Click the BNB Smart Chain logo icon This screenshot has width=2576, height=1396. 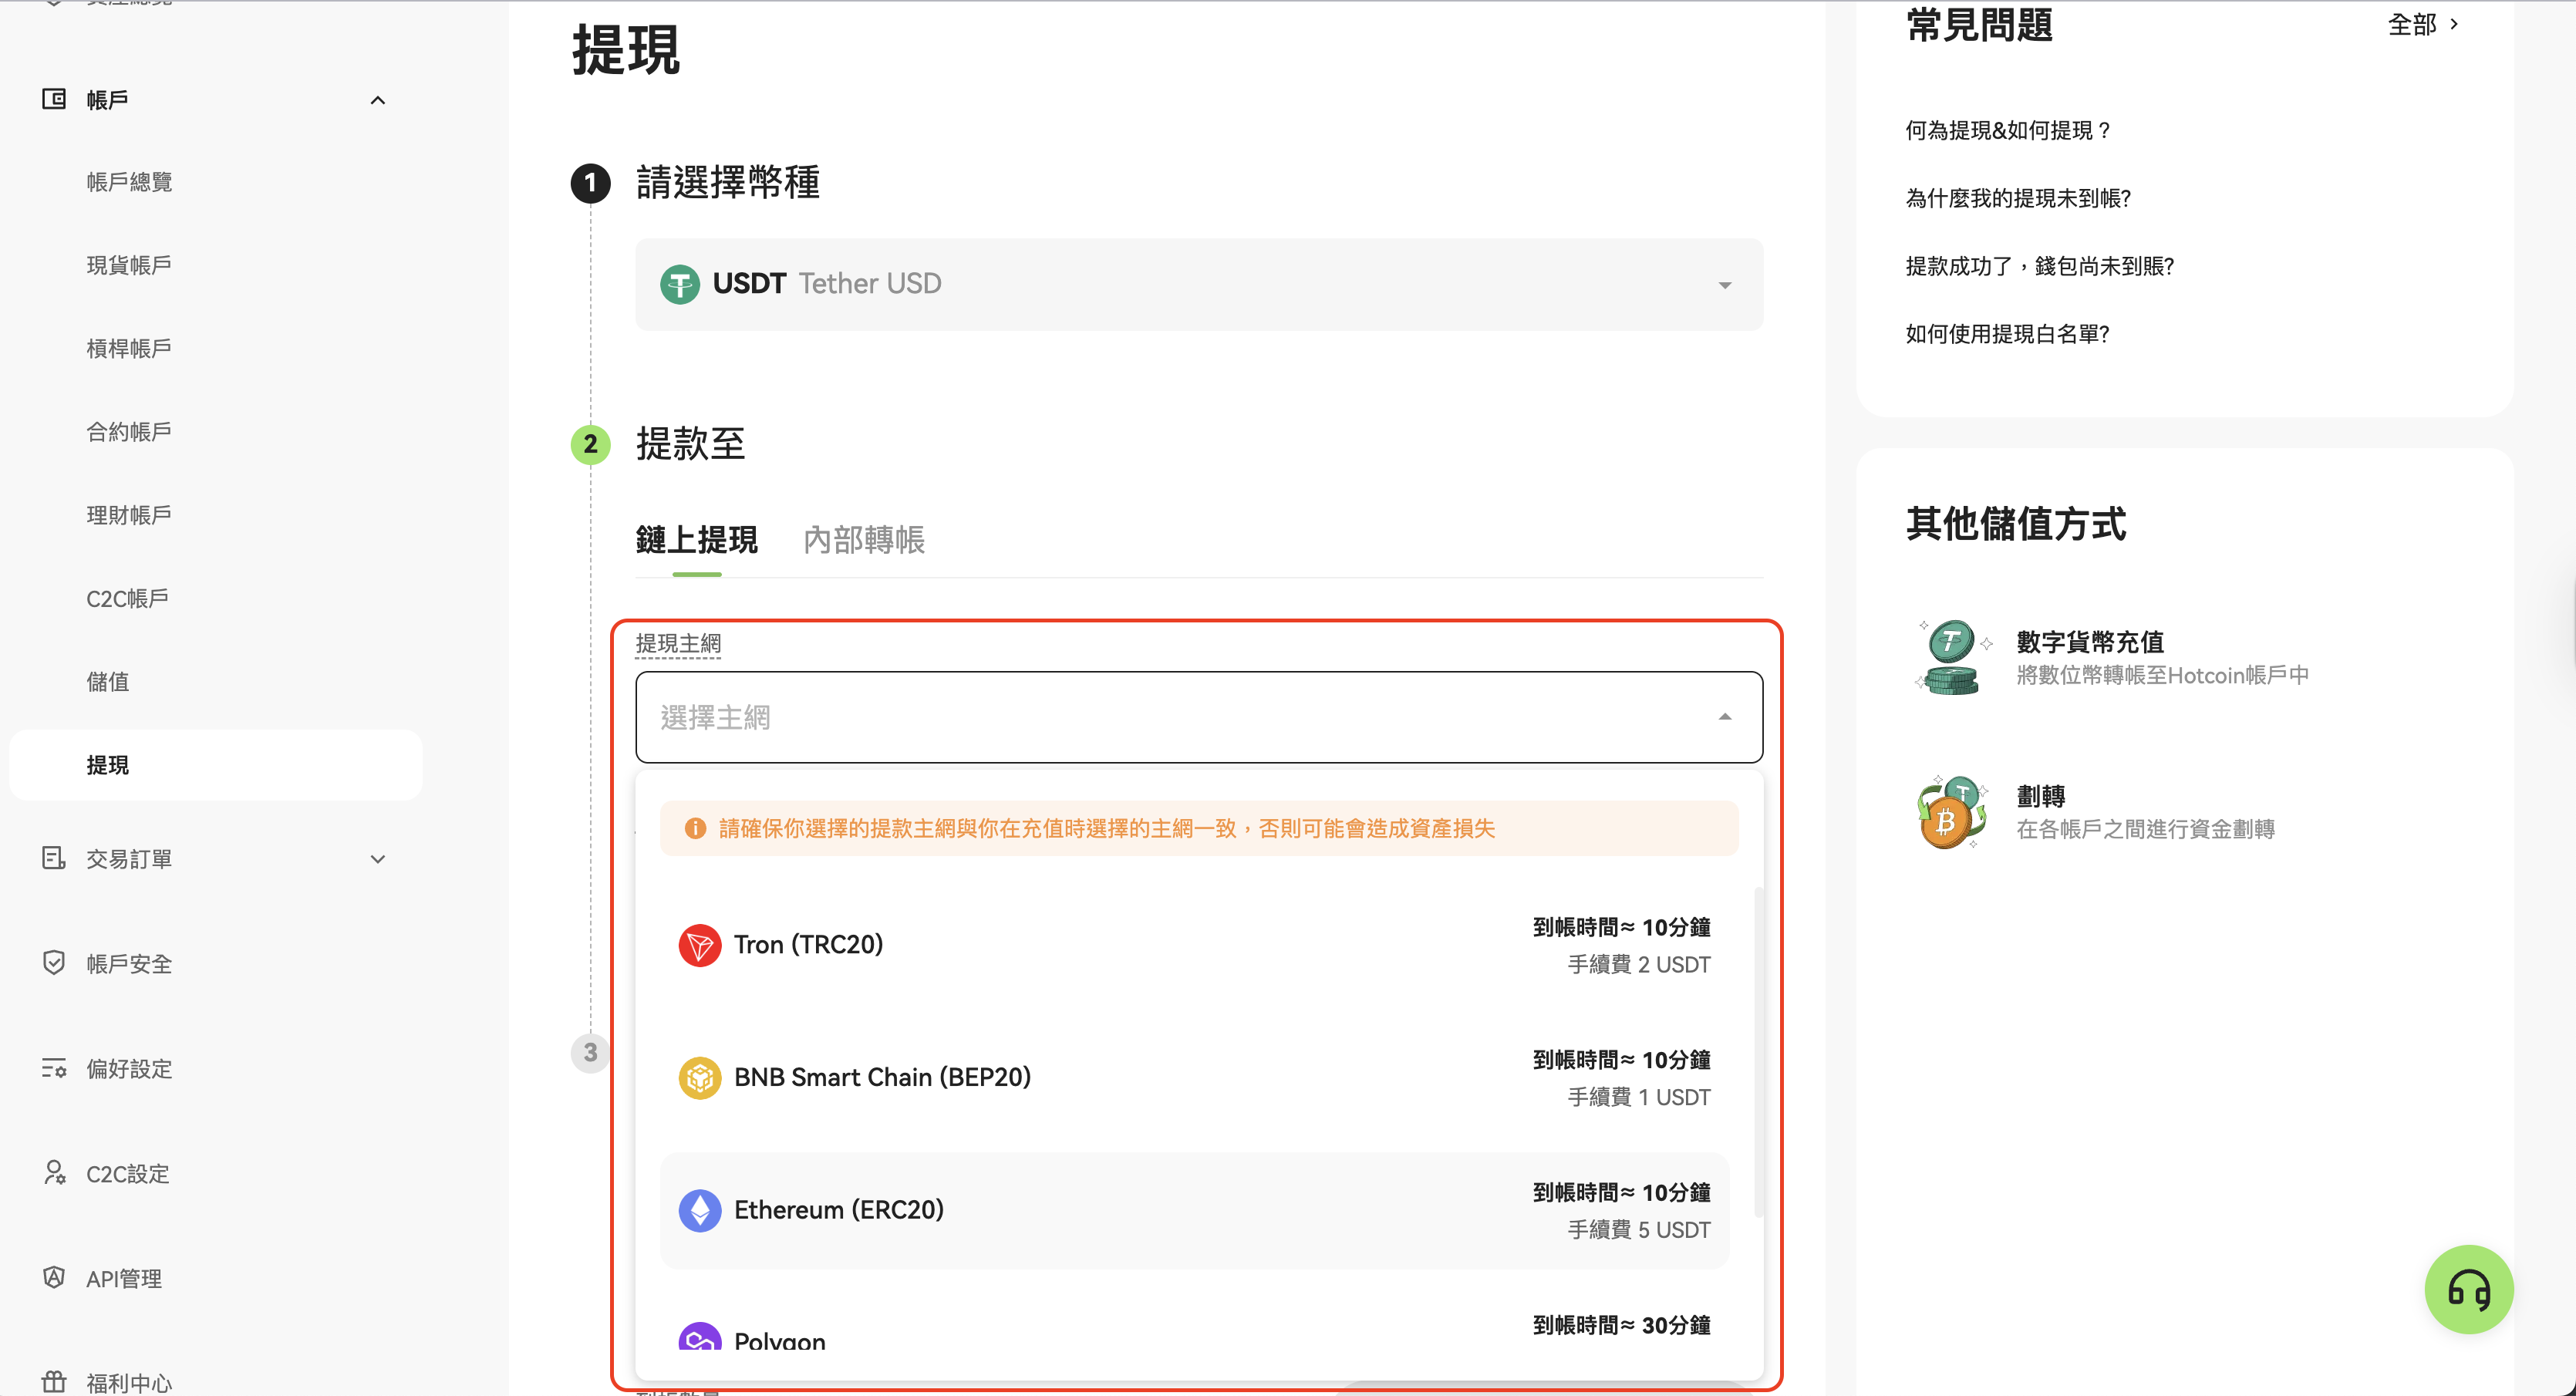pyautogui.click(x=699, y=1077)
